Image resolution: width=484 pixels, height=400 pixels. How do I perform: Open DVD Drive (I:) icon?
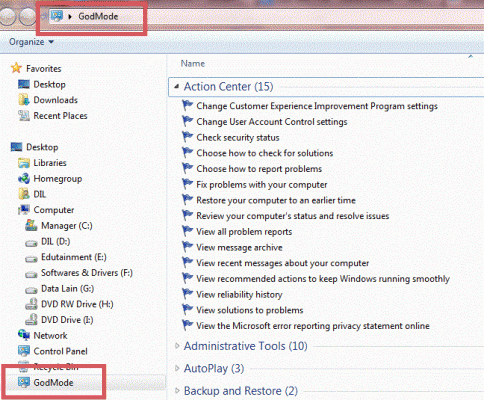[31, 319]
